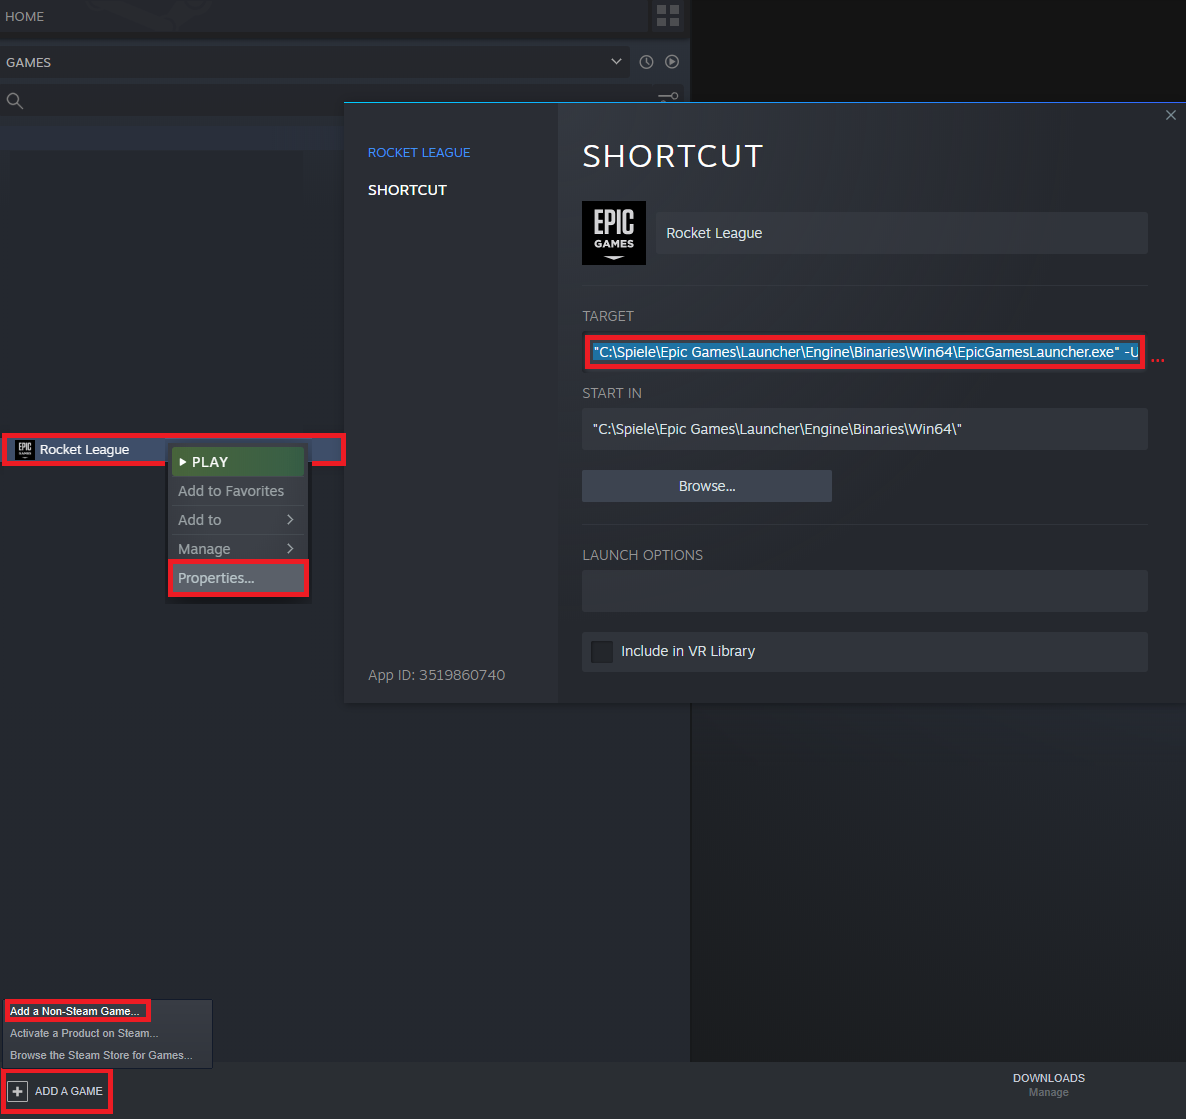Viewport: 1186px width, 1119px height.
Task: Click the recent activity clock icon
Action: [x=646, y=62]
